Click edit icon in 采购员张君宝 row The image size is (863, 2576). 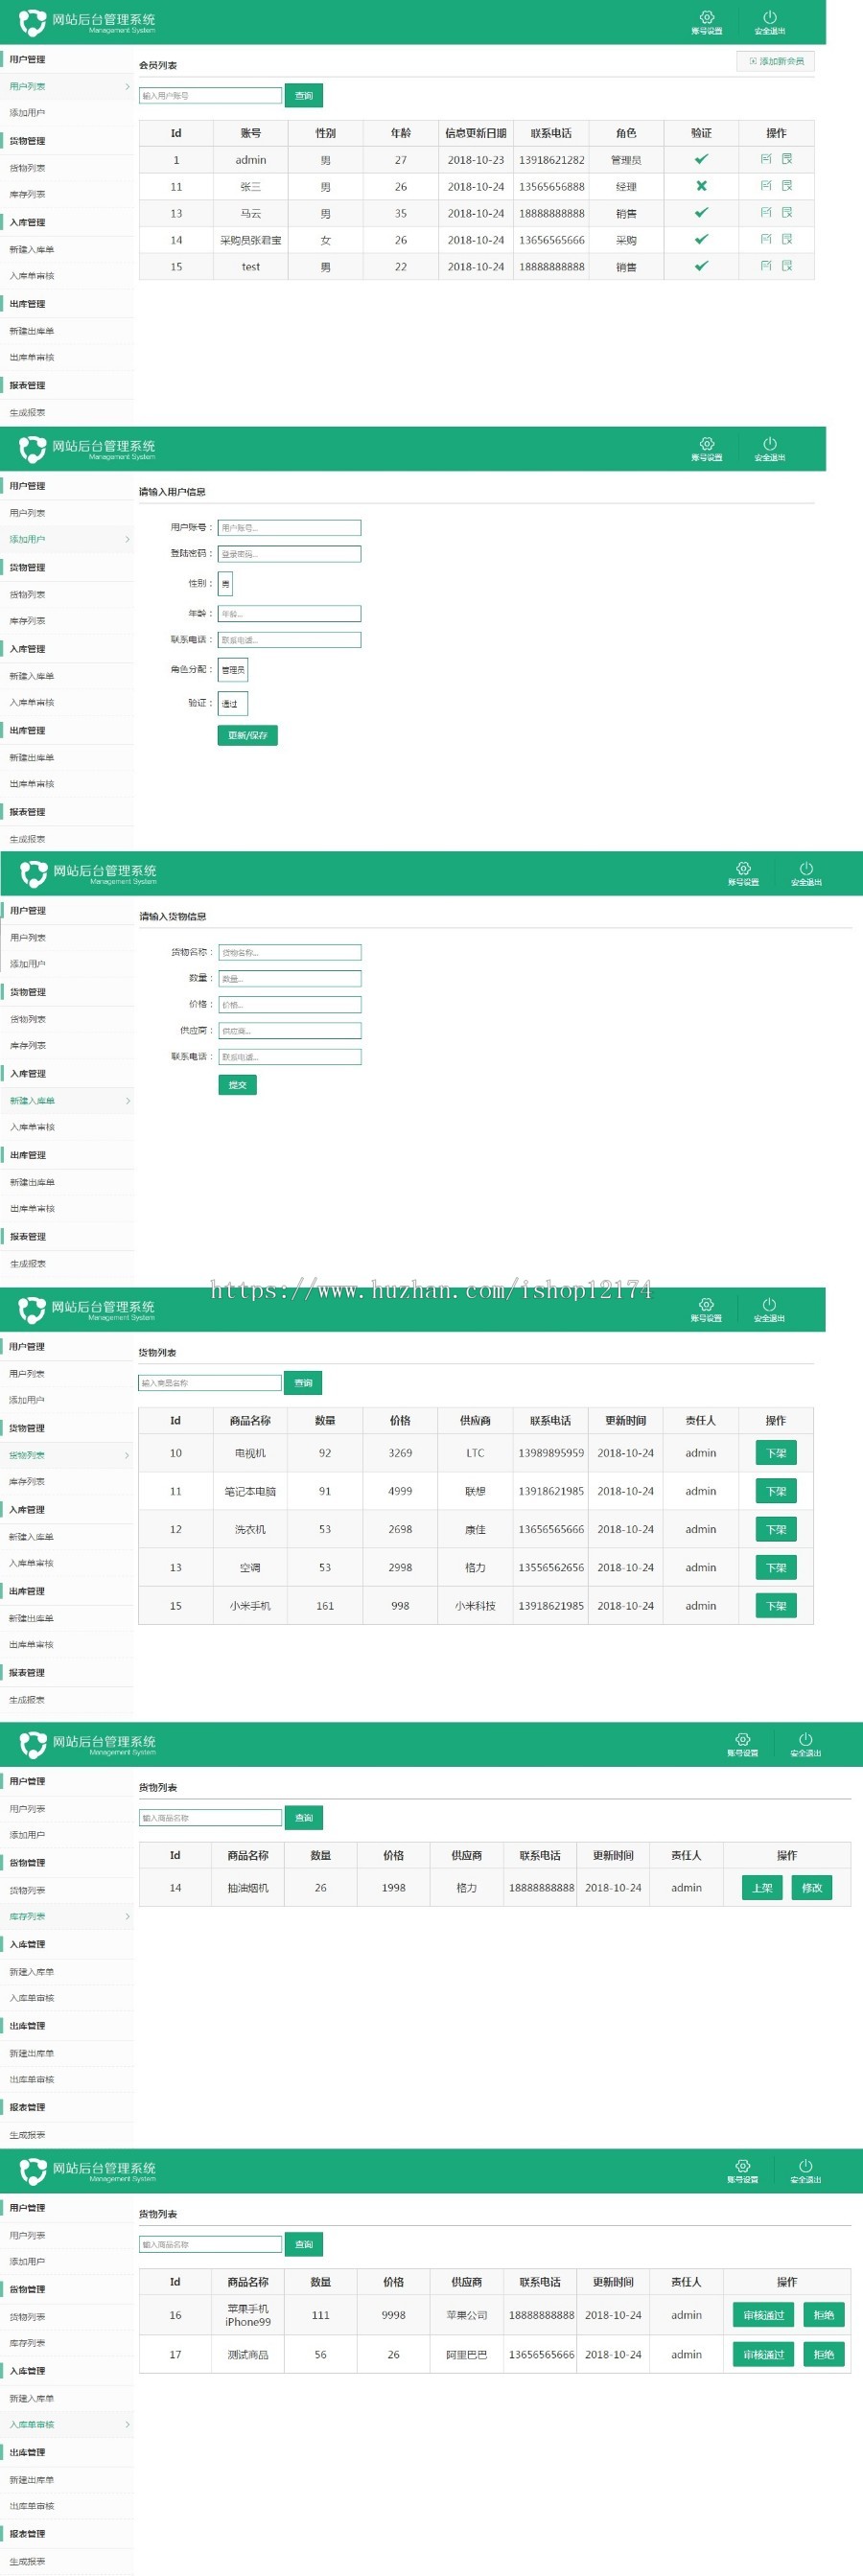[x=766, y=239]
